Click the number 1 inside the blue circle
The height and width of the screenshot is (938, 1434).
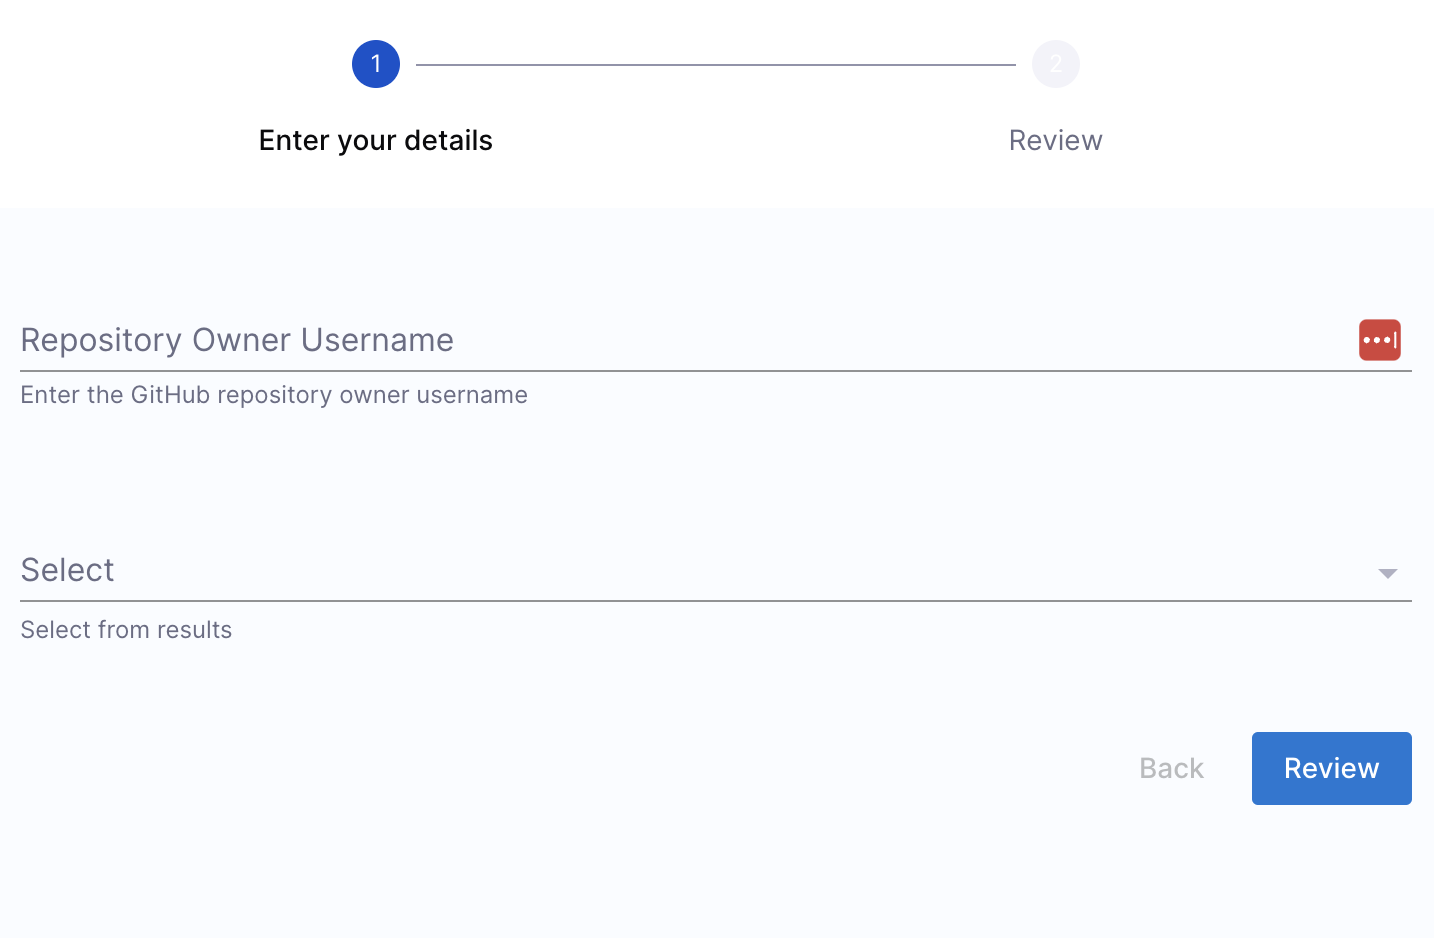[376, 64]
